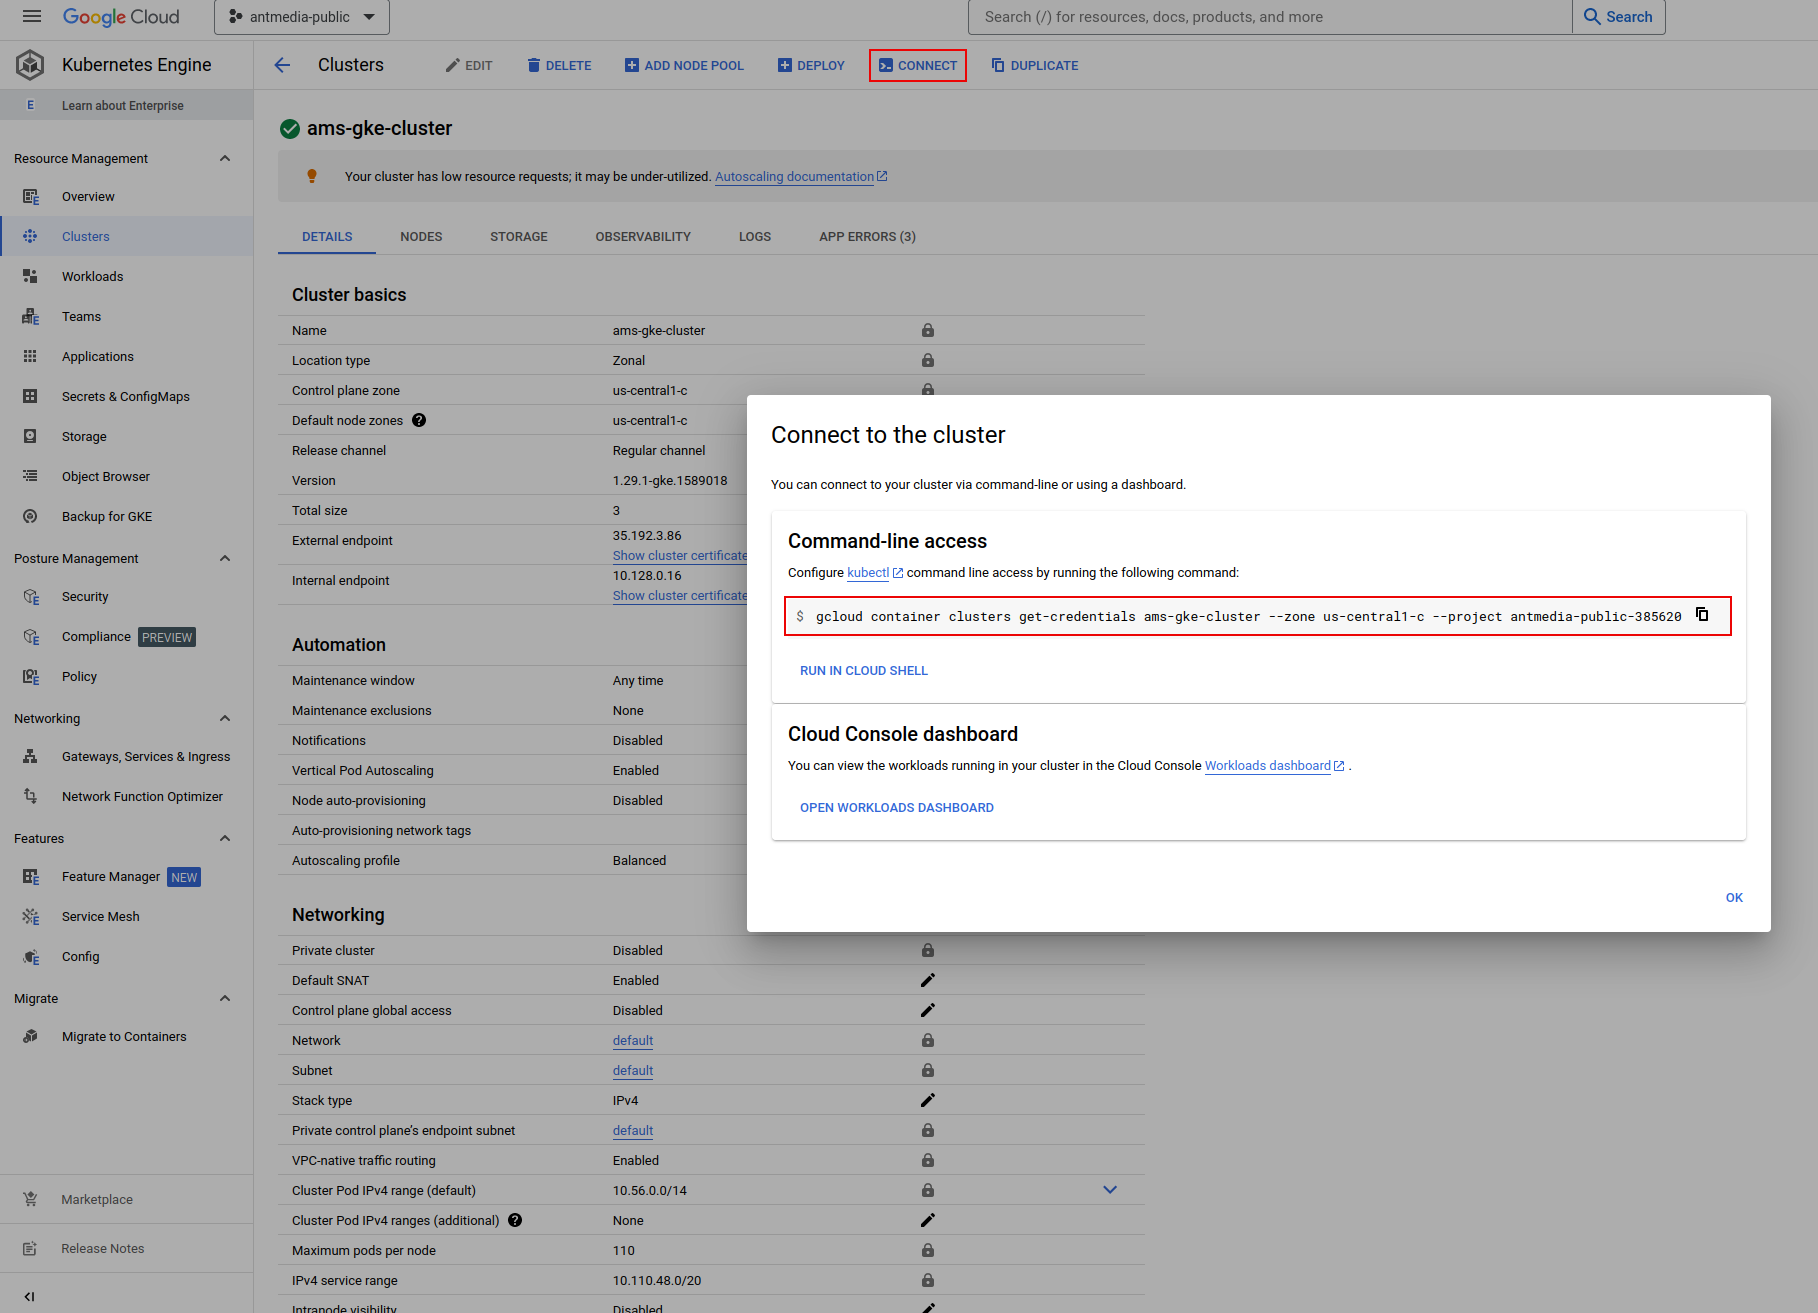Collapse the Posture Management section
This screenshot has height=1313, width=1818.
click(225, 558)
